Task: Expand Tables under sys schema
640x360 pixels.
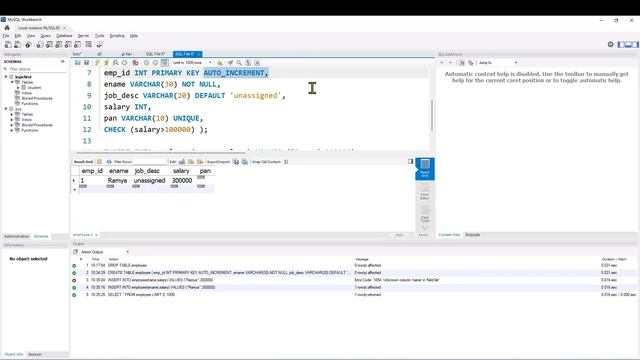Action: click(x=12, y=114)
